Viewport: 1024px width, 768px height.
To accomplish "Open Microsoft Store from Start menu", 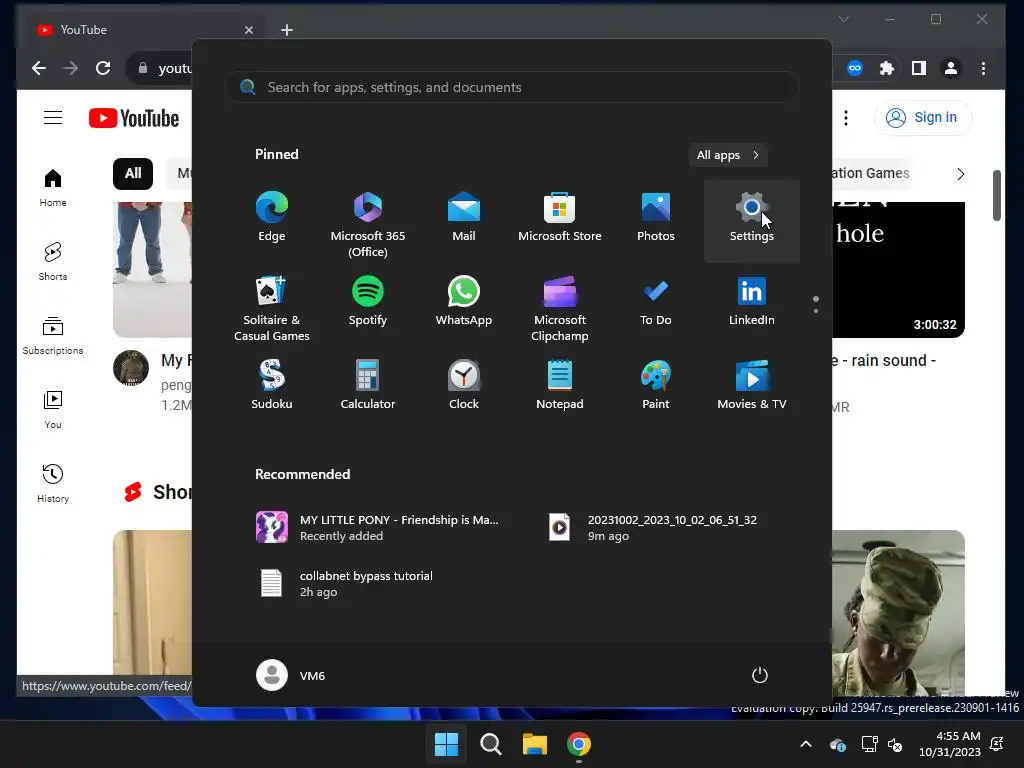I will [560, 219].
